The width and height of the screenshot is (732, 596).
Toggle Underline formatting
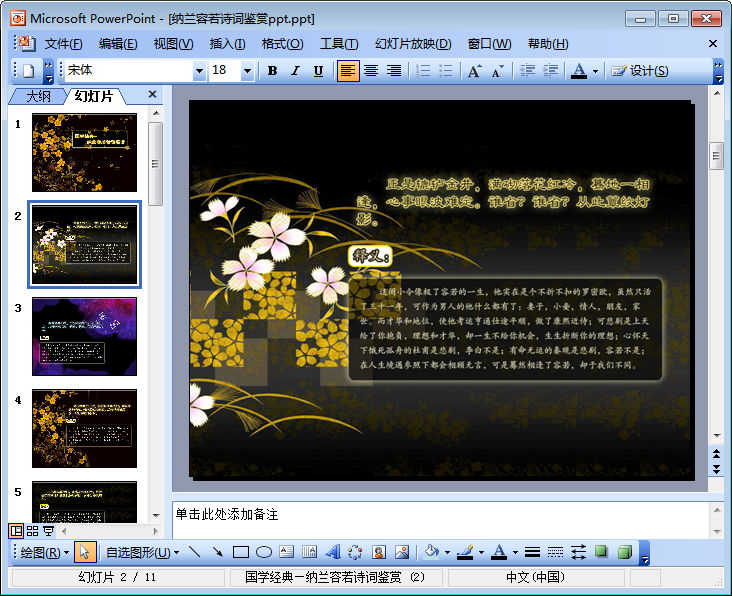(318, 71)
